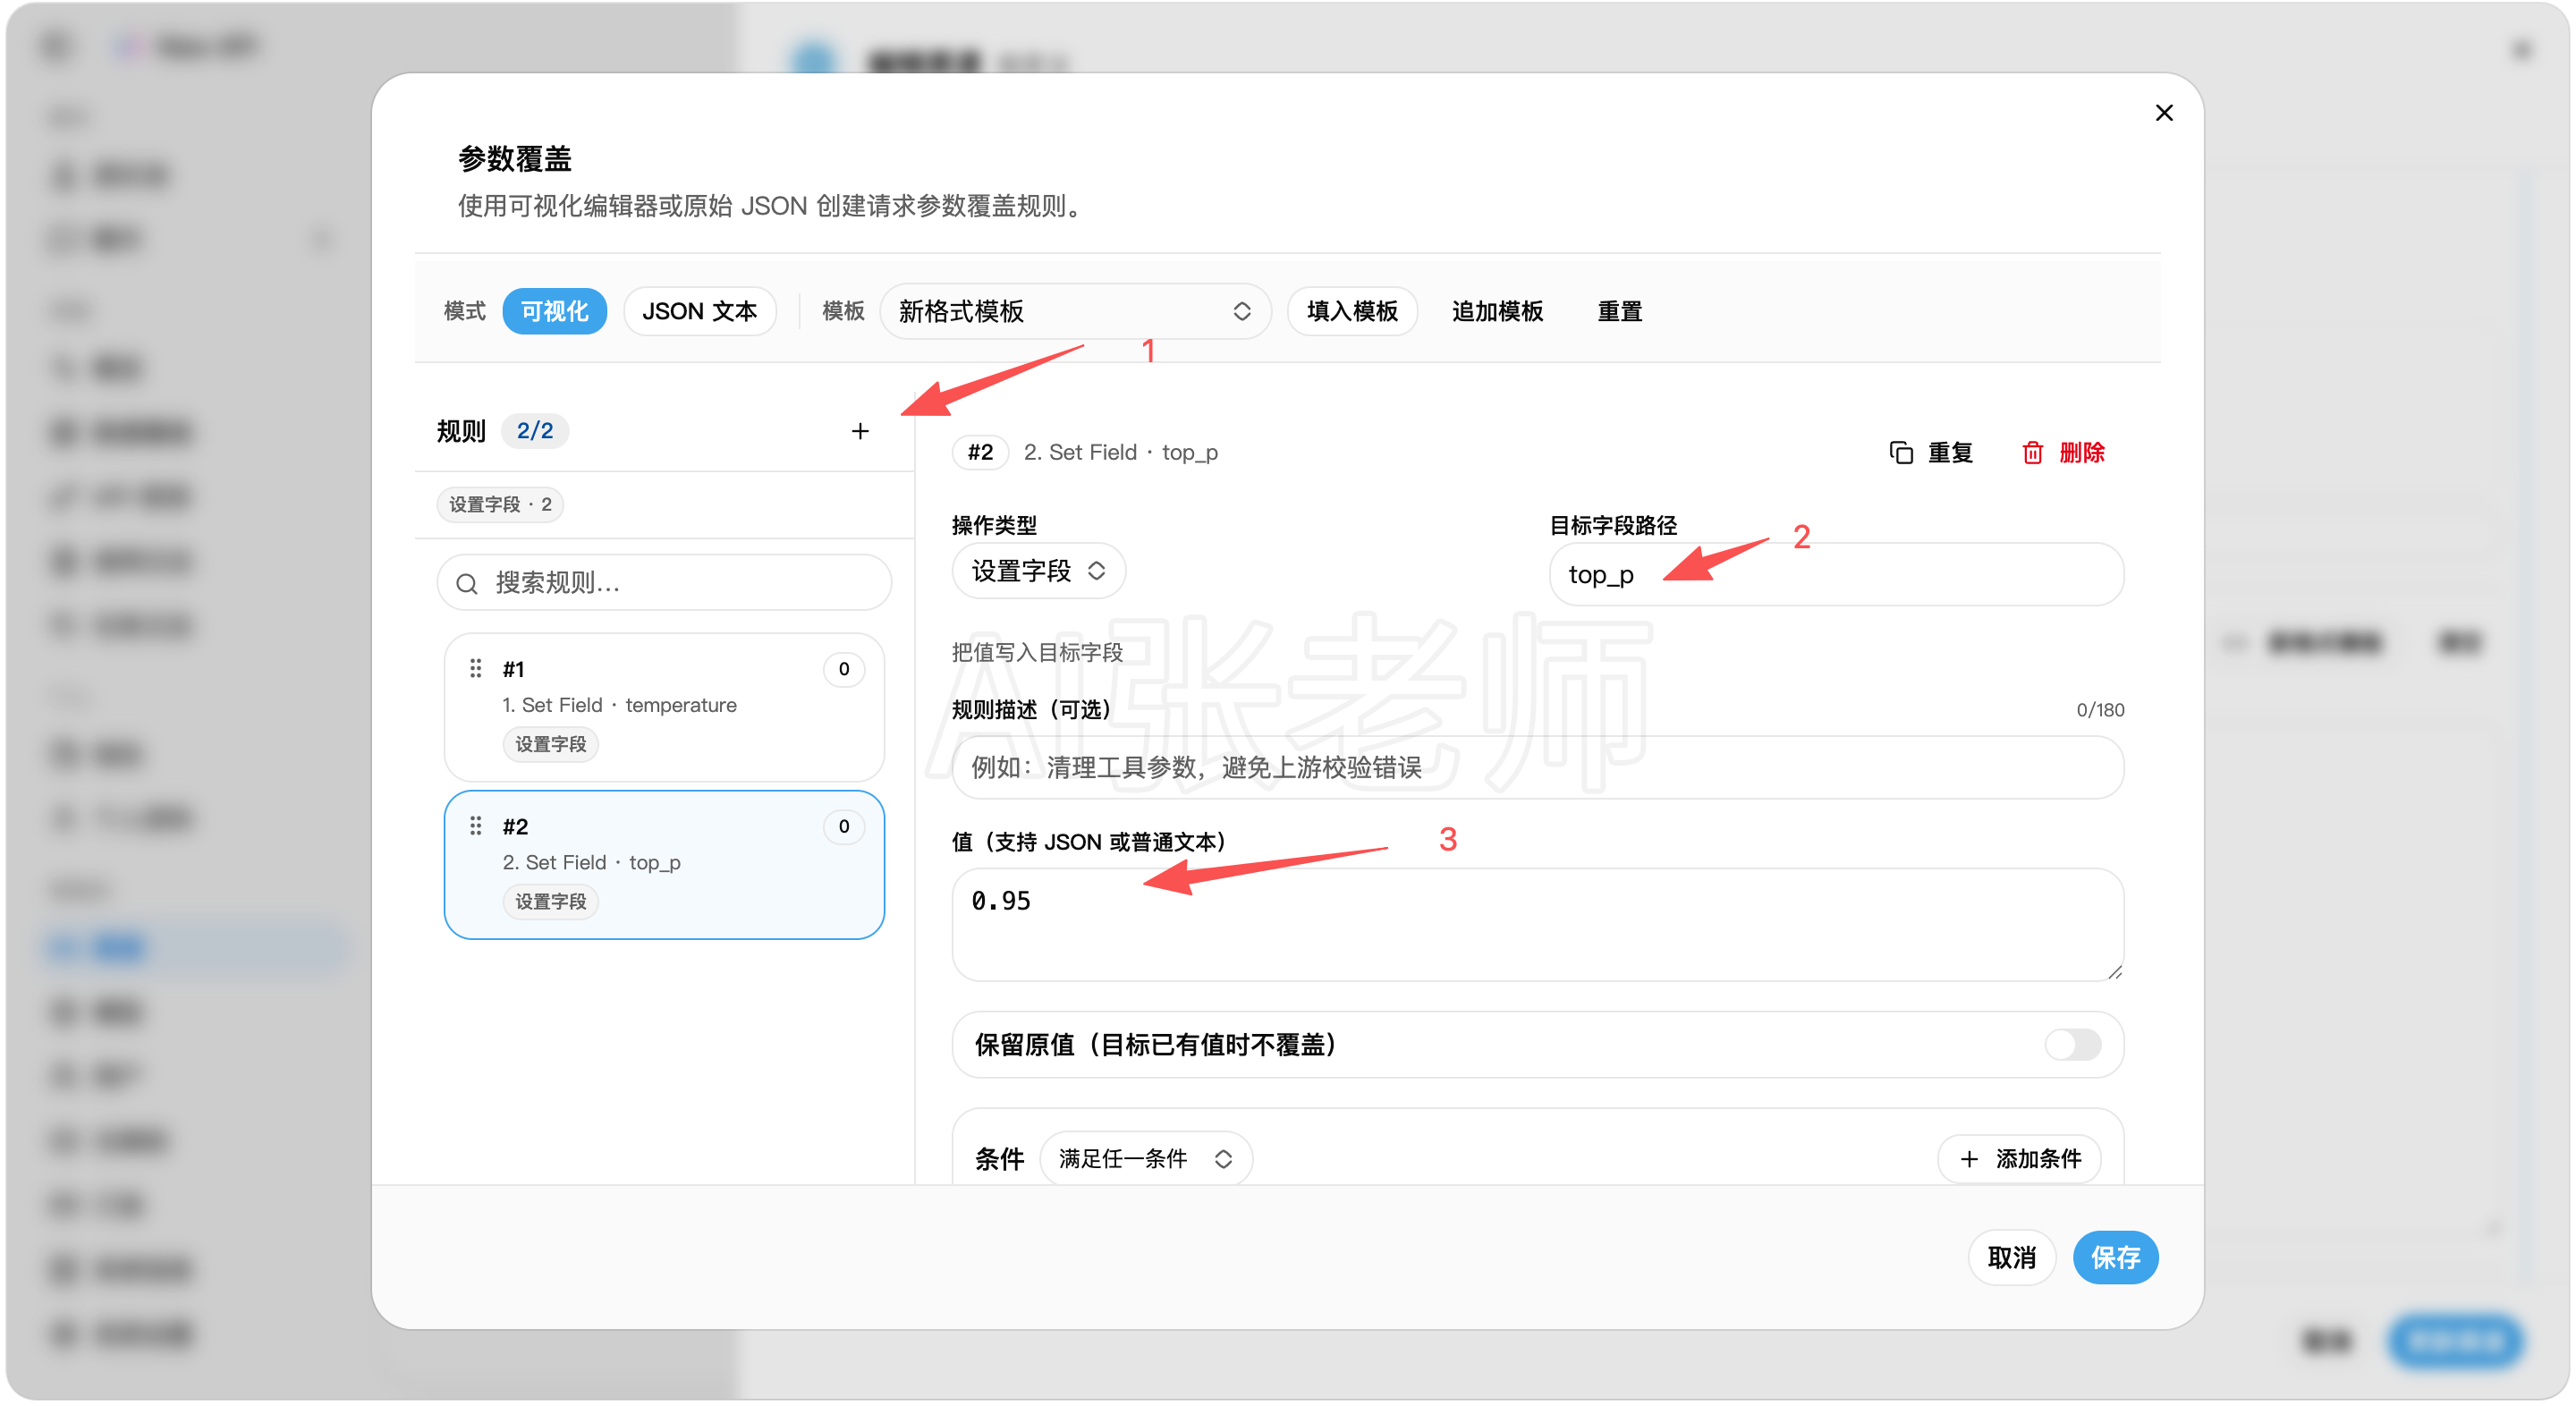Click the 取消 button
Image resolution: width=2576 pixels, height=1406 pixels.
2011,1257
